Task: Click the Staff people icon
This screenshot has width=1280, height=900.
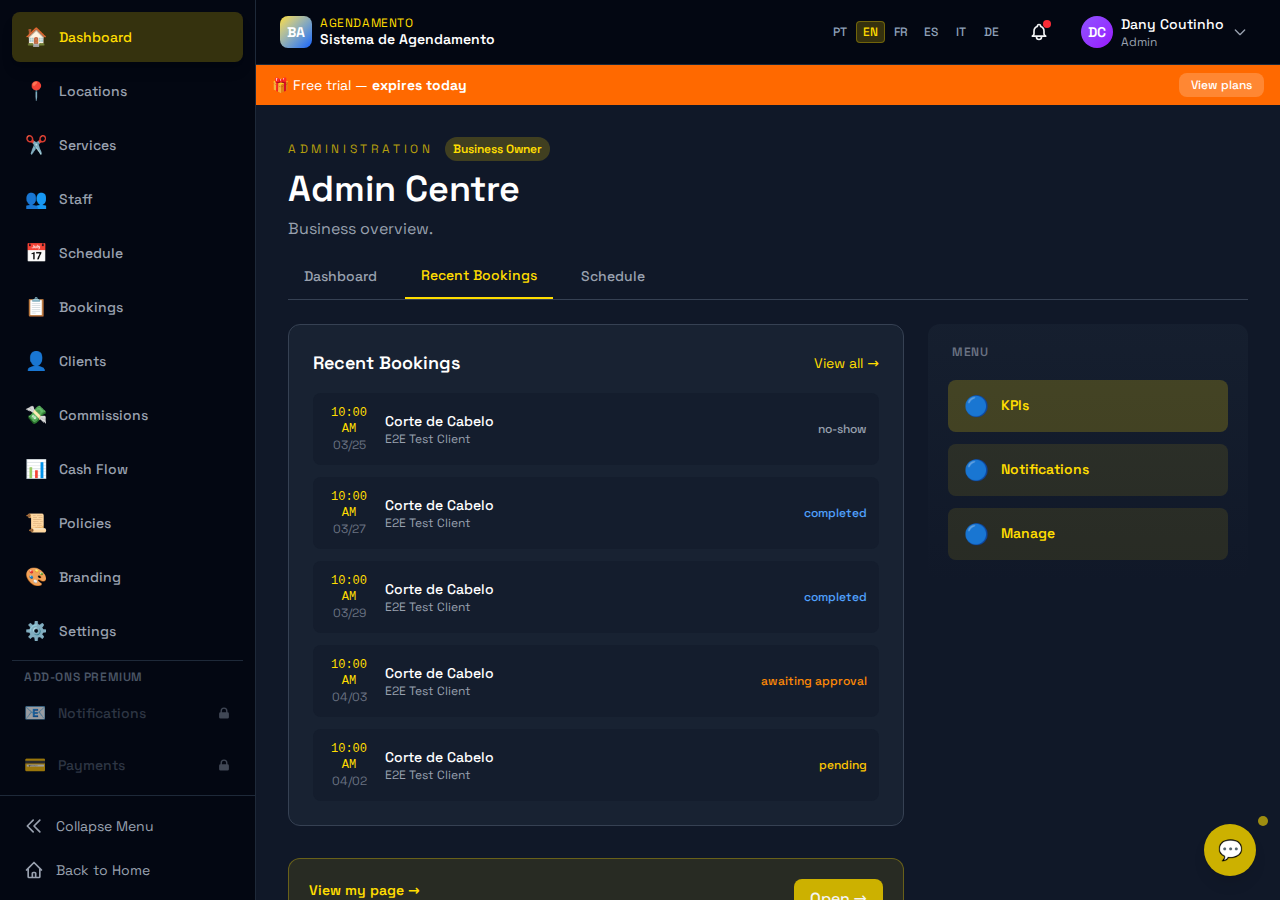Action: tap(36, 199)
